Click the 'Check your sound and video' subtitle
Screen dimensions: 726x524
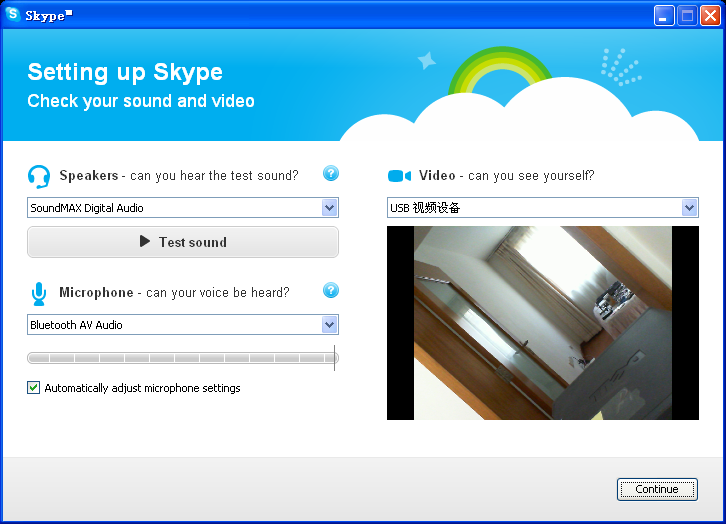pos(141,101)
